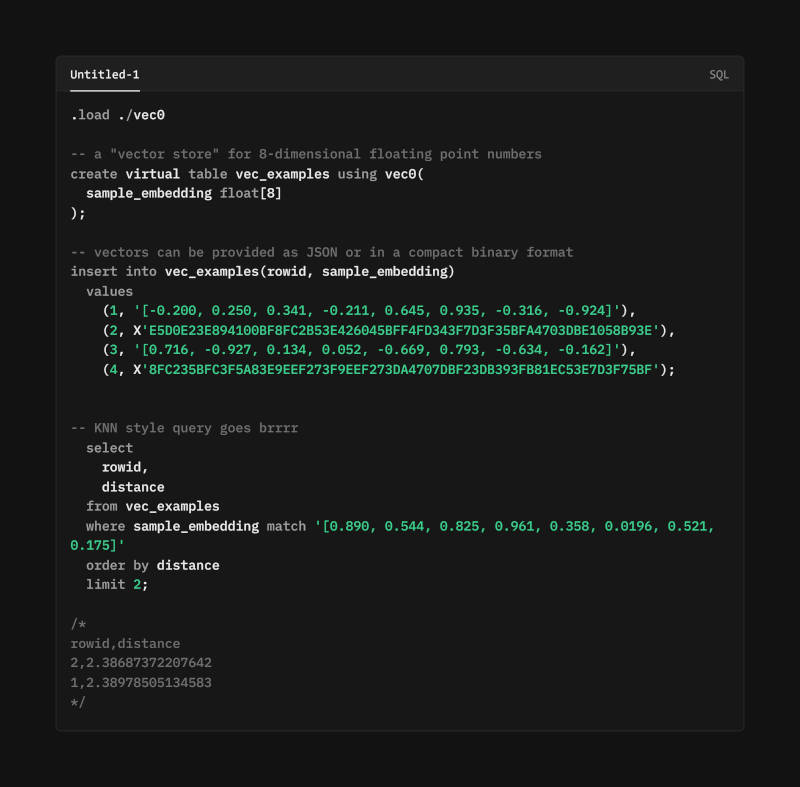Click the row 3 JSON vector string
The height and width of the screenshot is (787, 800).
[377, 350]
